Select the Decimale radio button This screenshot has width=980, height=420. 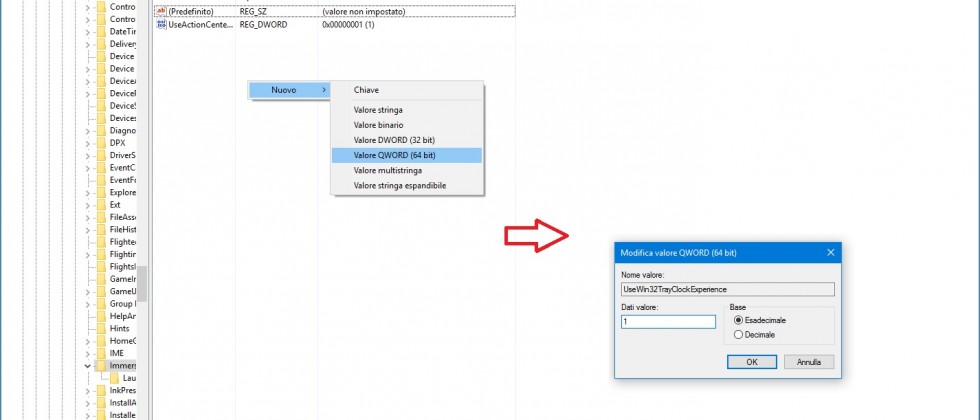(739, 335)
